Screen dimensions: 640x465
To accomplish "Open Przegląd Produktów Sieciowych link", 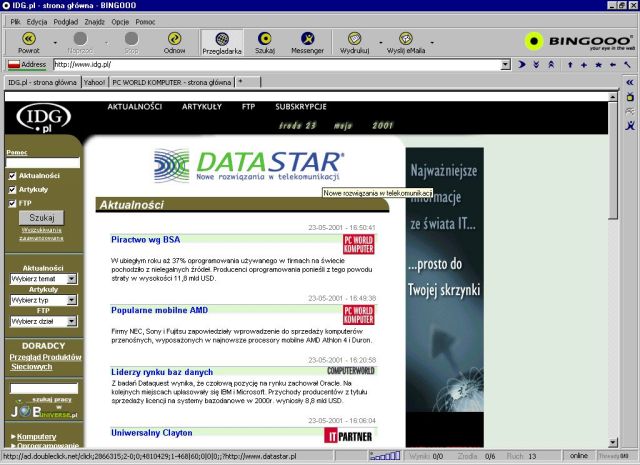I will pyautogui.click(x=45, y=362).
